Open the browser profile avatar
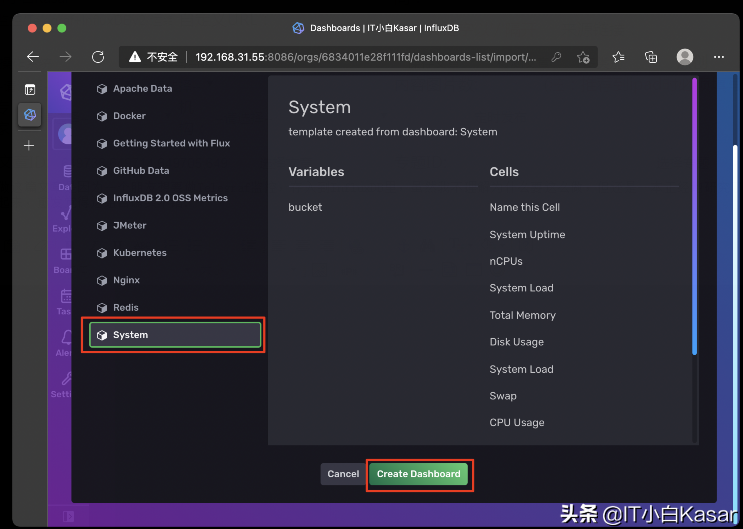The width and height of the screenshot is (743, 529). 685,57
